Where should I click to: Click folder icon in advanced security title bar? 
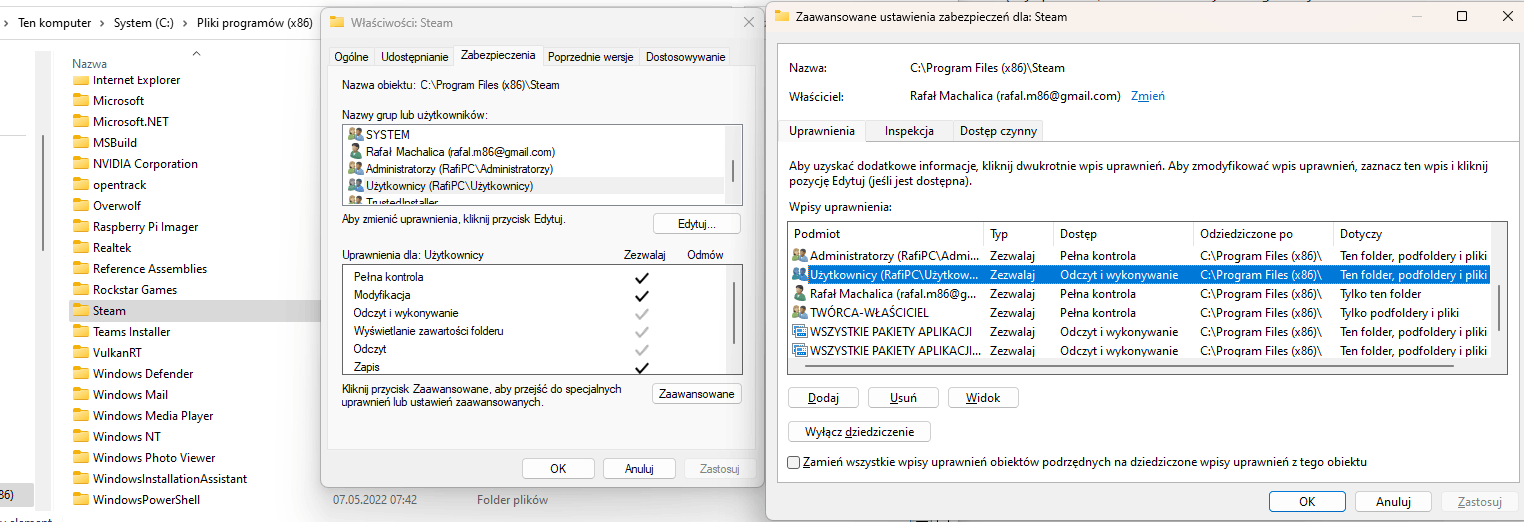781,16
